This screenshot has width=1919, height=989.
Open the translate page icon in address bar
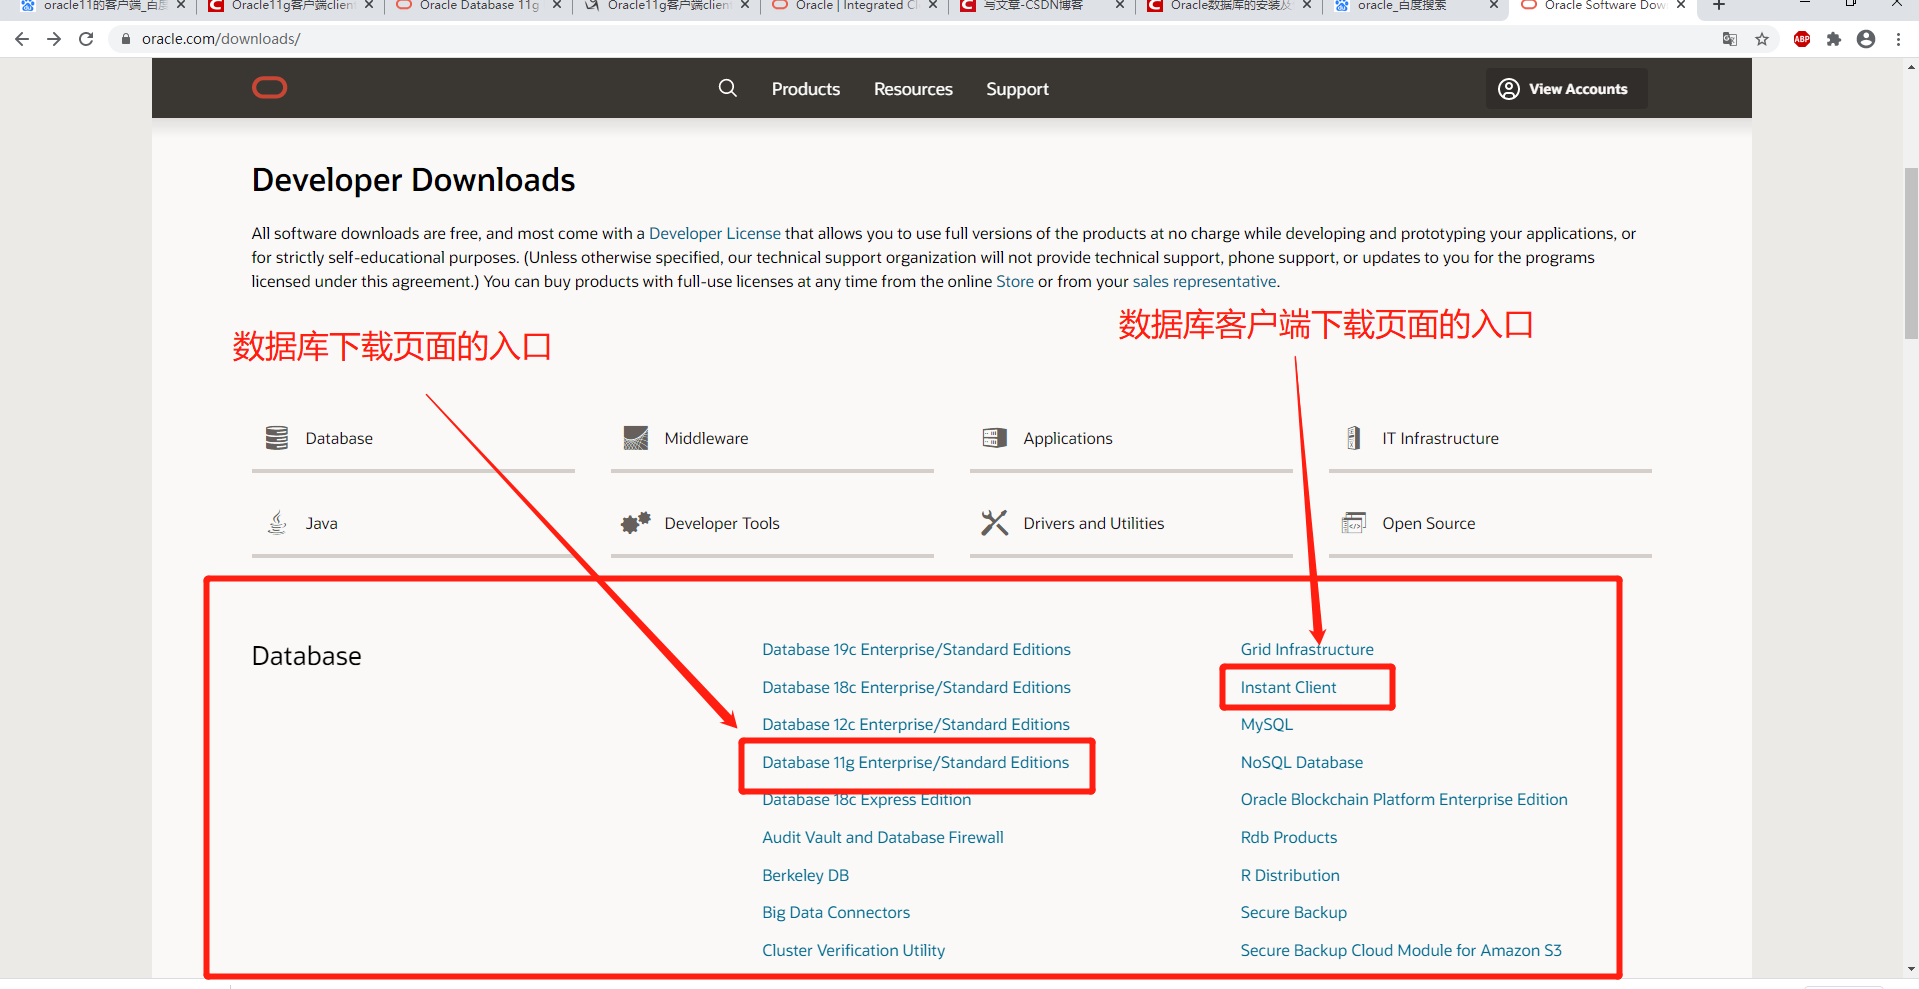[1730, 39]
